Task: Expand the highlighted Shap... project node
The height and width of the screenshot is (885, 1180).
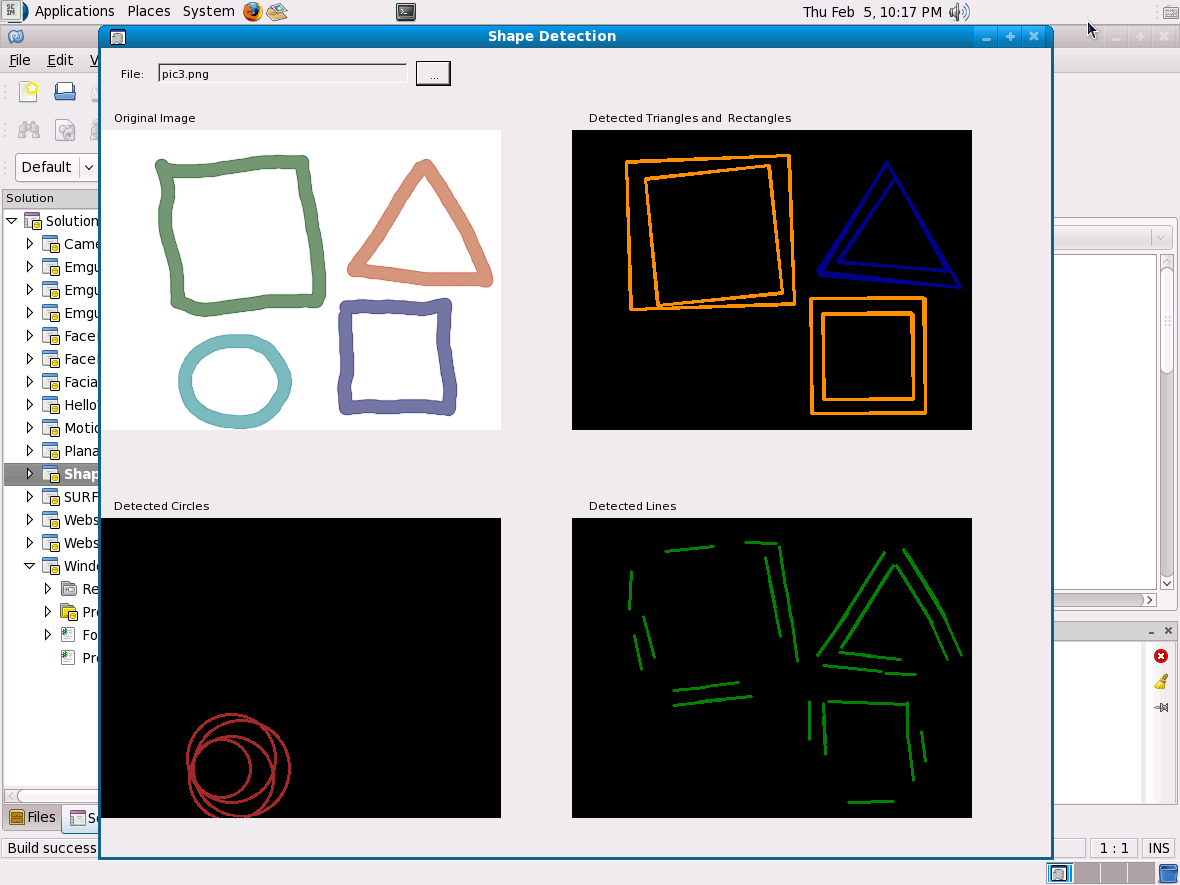Action: (x=29, y=473)
